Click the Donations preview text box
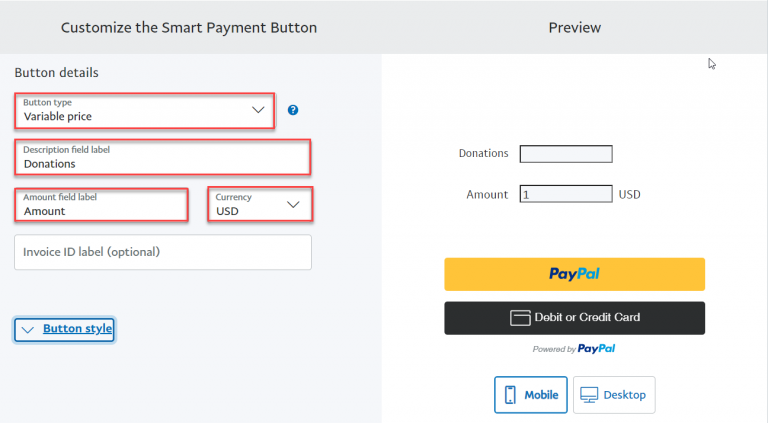 coord(566,154)
